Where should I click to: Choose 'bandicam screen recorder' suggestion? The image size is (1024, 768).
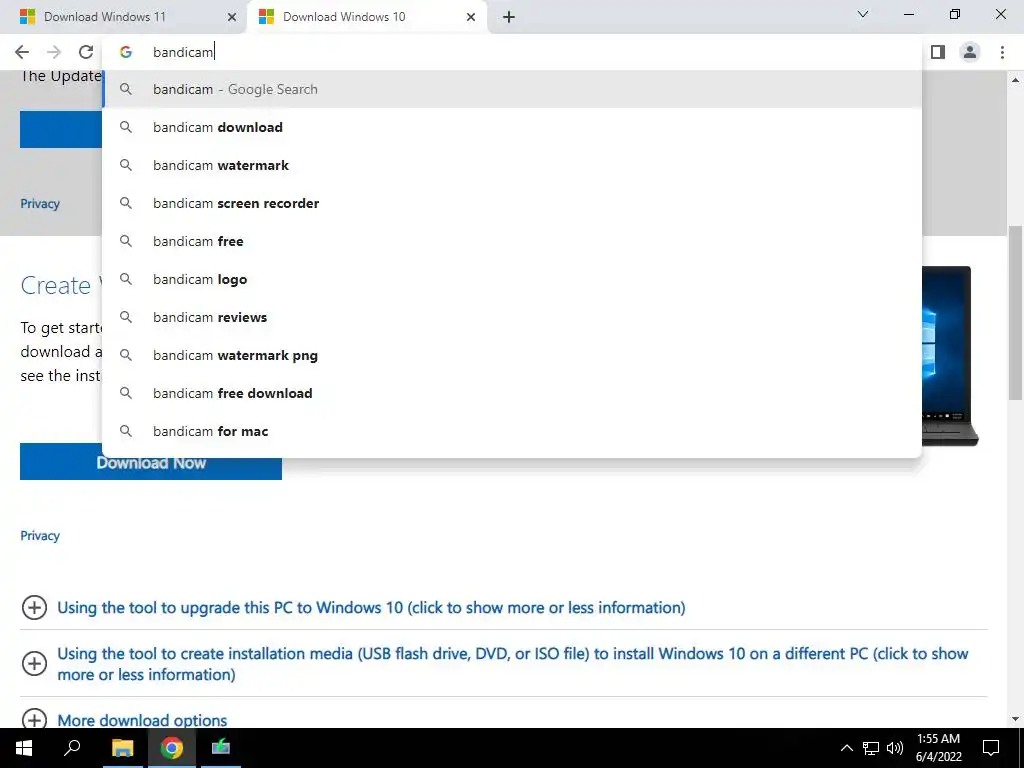pos(512,203)
